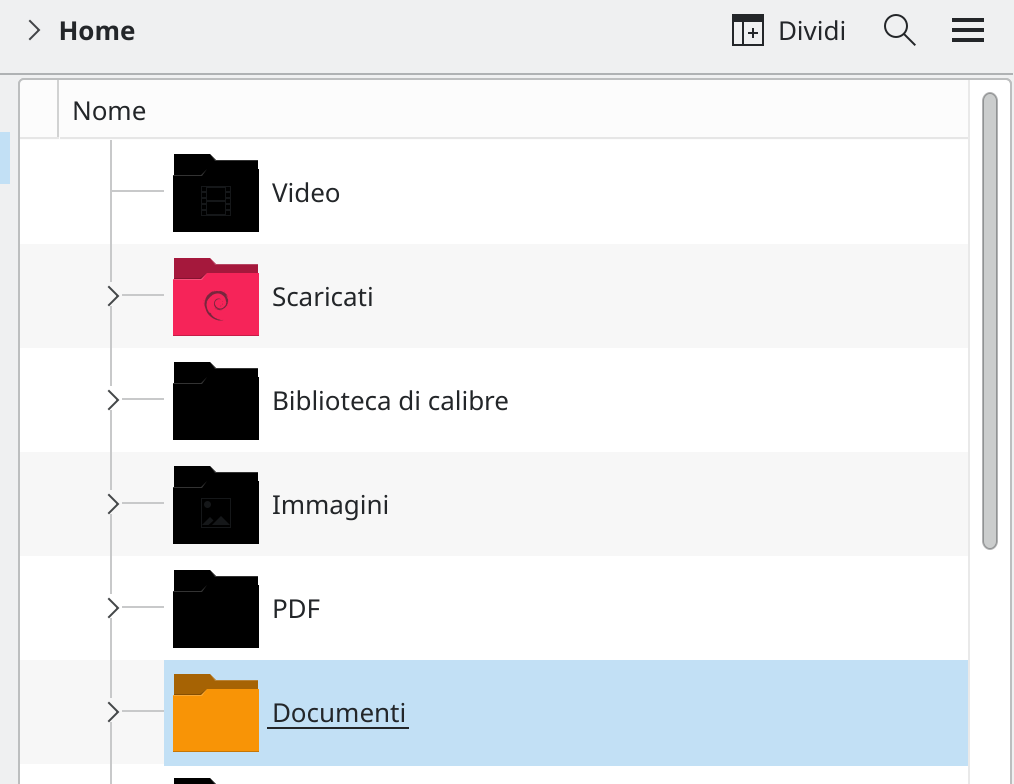Click the orange Documenti folder icon

tap(216, 713)
